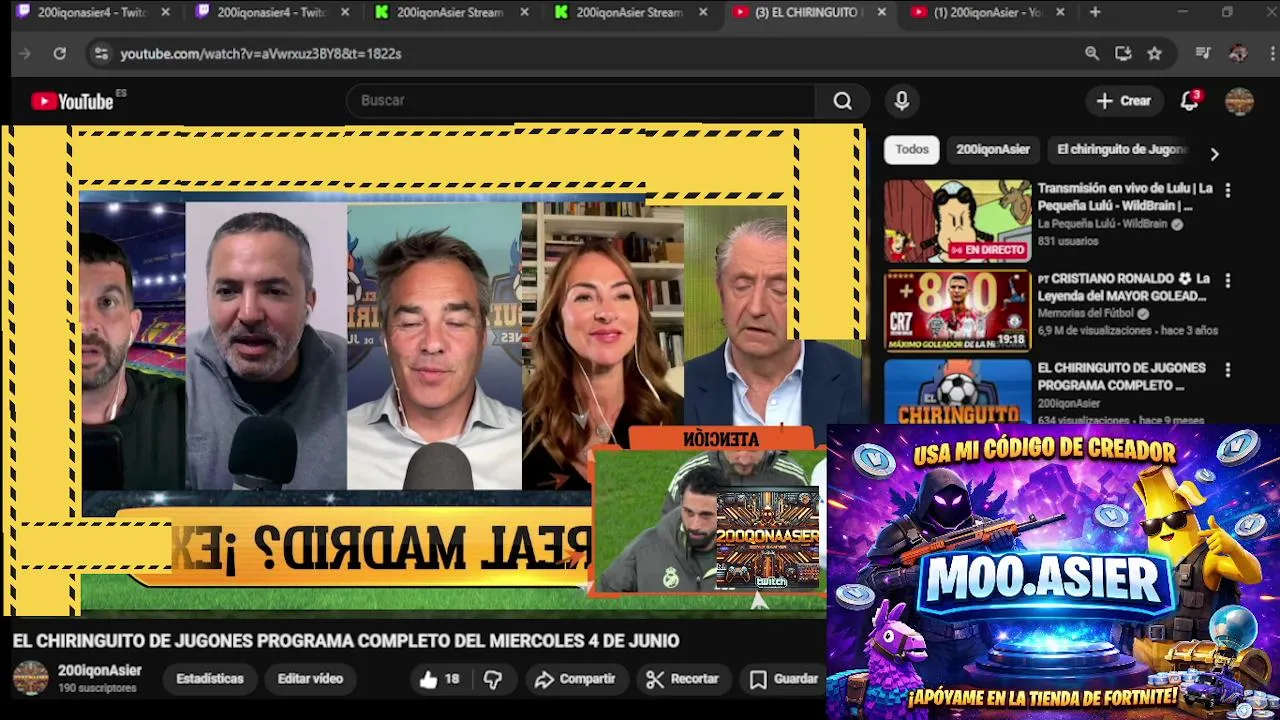
Task: Like the video with the thumbs-up
Action: (439, 679)
